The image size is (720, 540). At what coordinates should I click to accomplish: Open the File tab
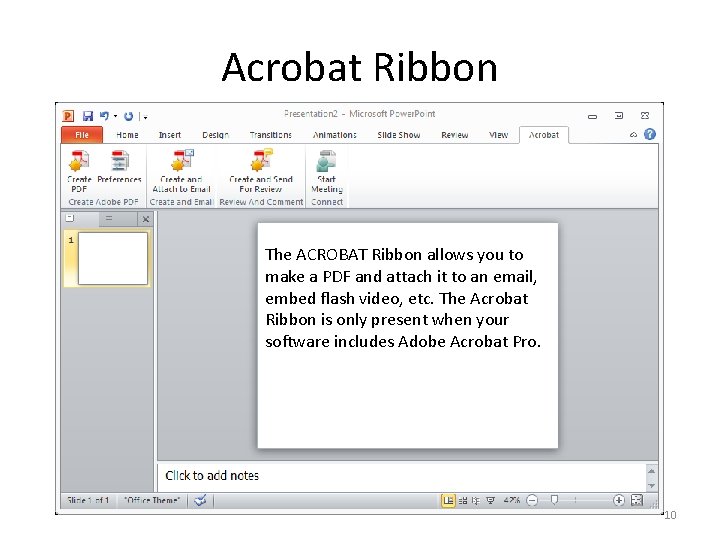click(82, 135)
